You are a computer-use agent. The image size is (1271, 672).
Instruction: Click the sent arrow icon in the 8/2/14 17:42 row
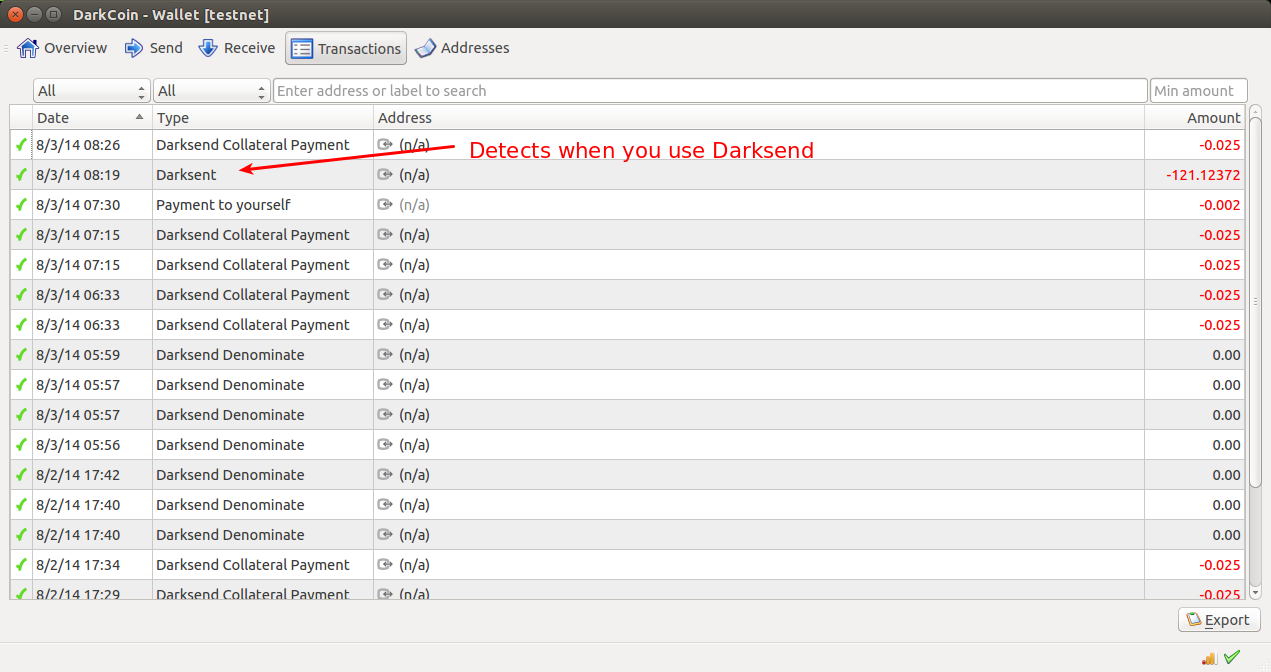coord(385,475)
